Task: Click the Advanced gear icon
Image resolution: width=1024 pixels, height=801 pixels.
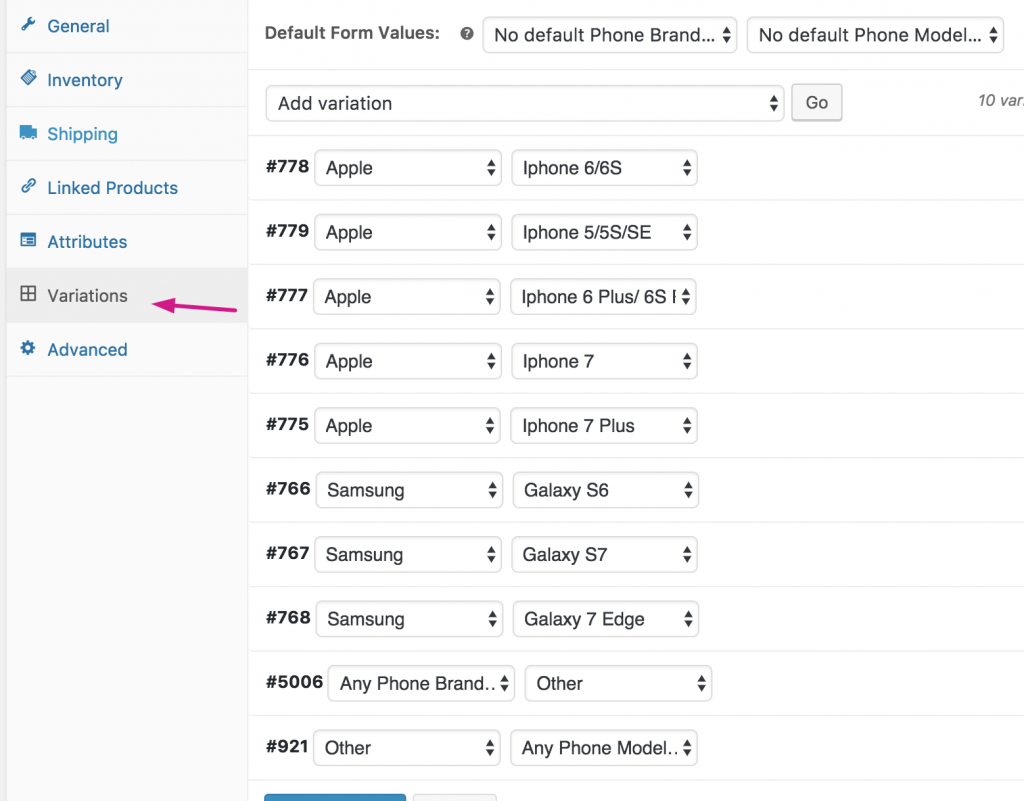Action: 28,349
